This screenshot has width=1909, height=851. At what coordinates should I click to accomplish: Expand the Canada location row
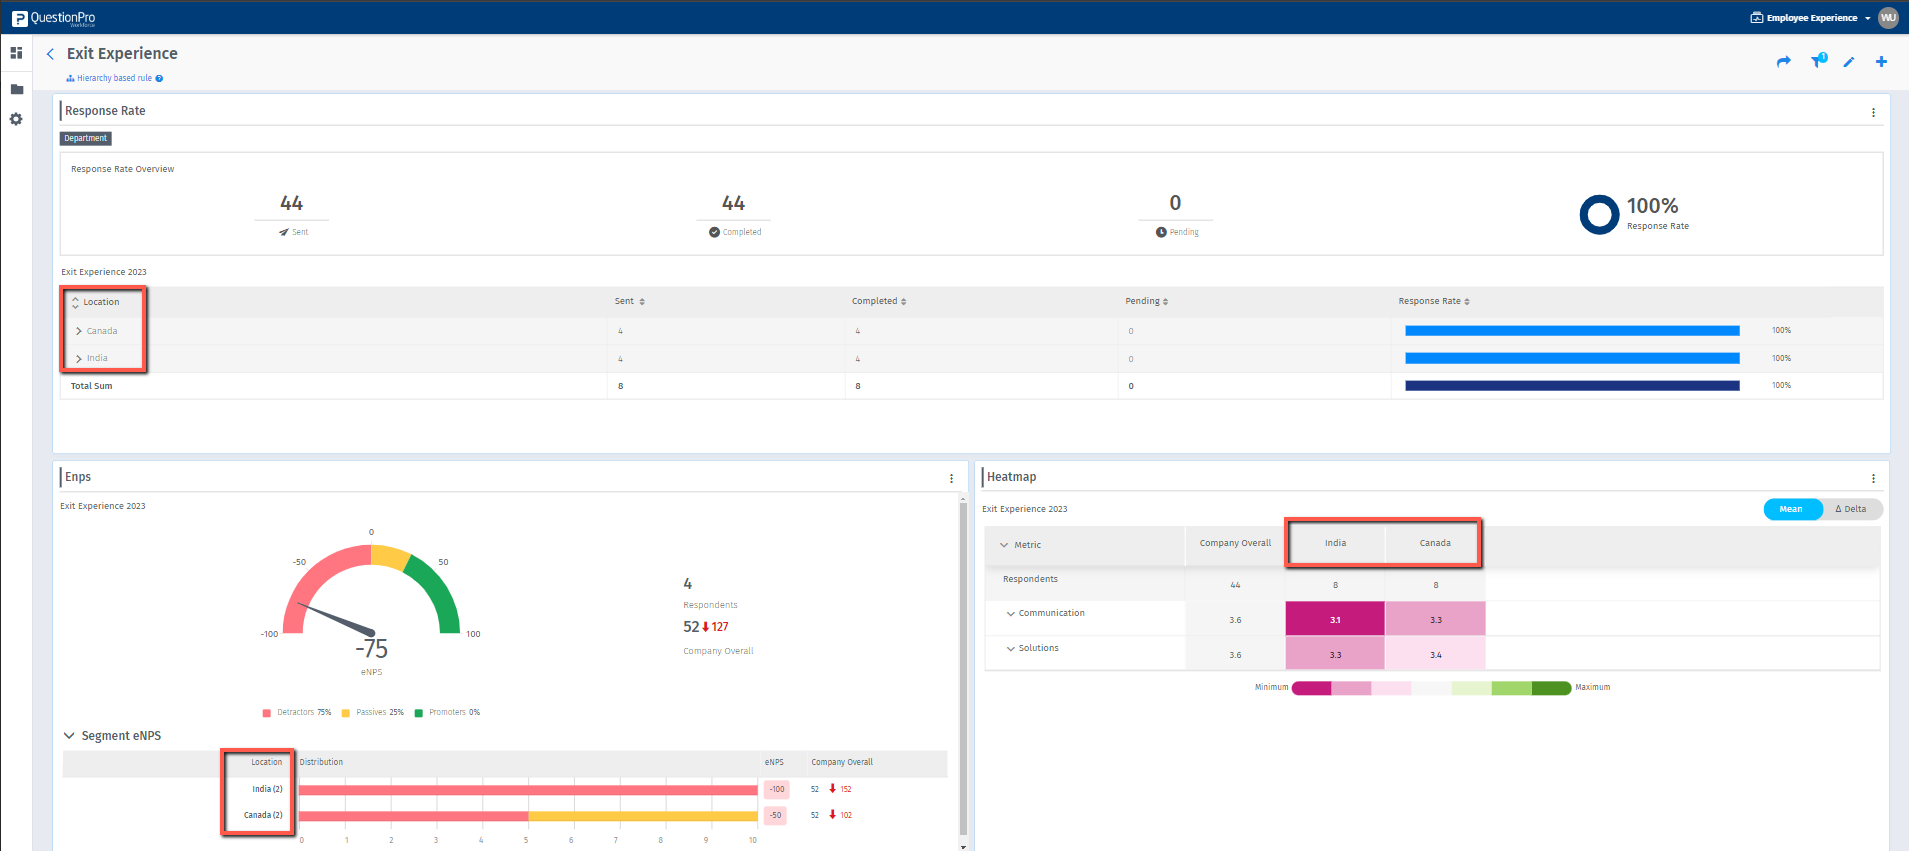pyautogui.click(x=79, y=331)
